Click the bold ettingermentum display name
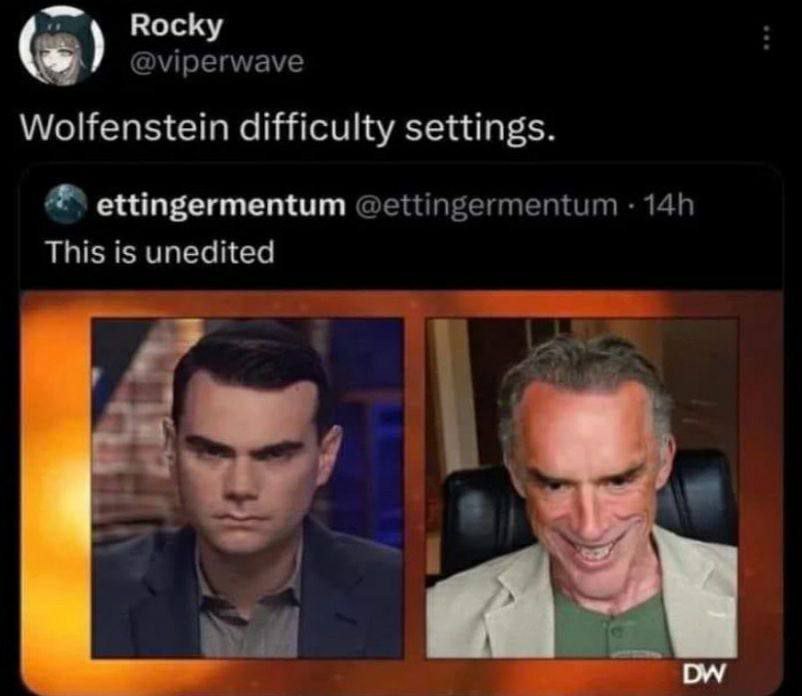 coord(220,206)
